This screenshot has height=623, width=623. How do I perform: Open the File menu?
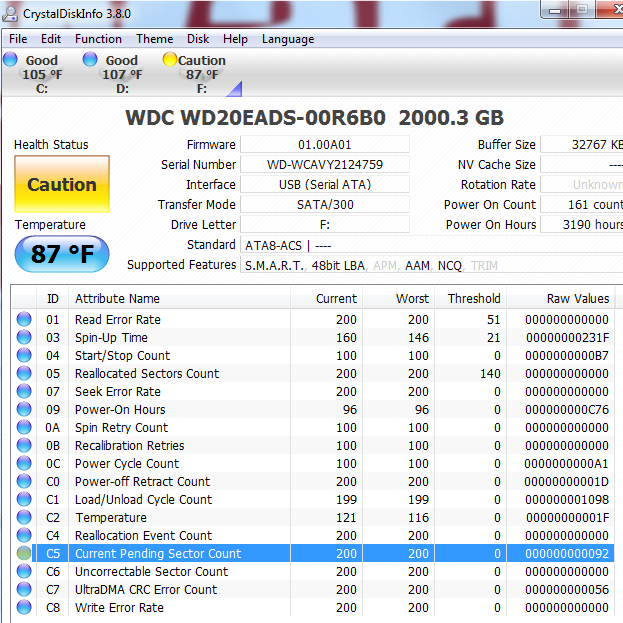pyautogui.click(x=18, y=39)
